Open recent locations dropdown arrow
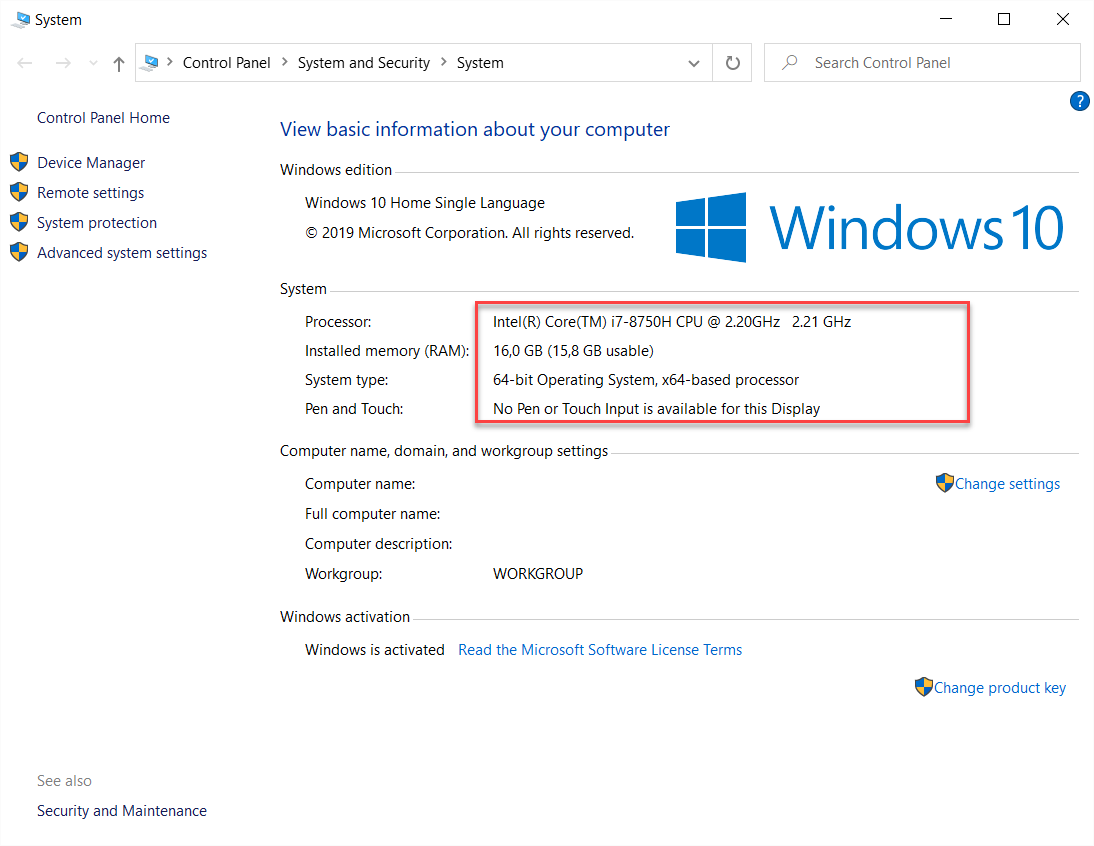Viewport: 1094px width, 846px height. click(93, 63)
